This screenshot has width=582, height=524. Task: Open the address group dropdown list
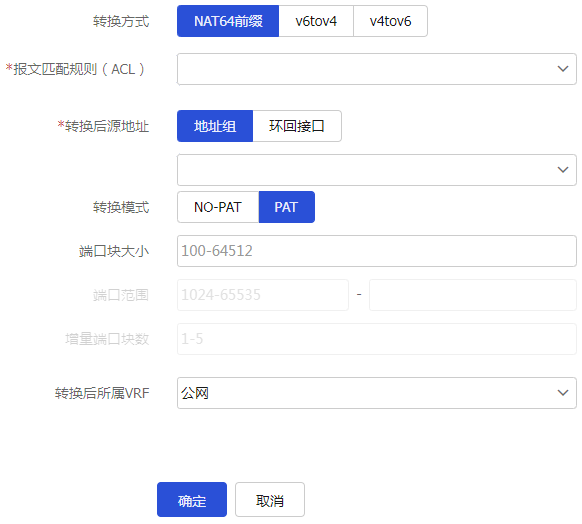click(x=377, y=170)
